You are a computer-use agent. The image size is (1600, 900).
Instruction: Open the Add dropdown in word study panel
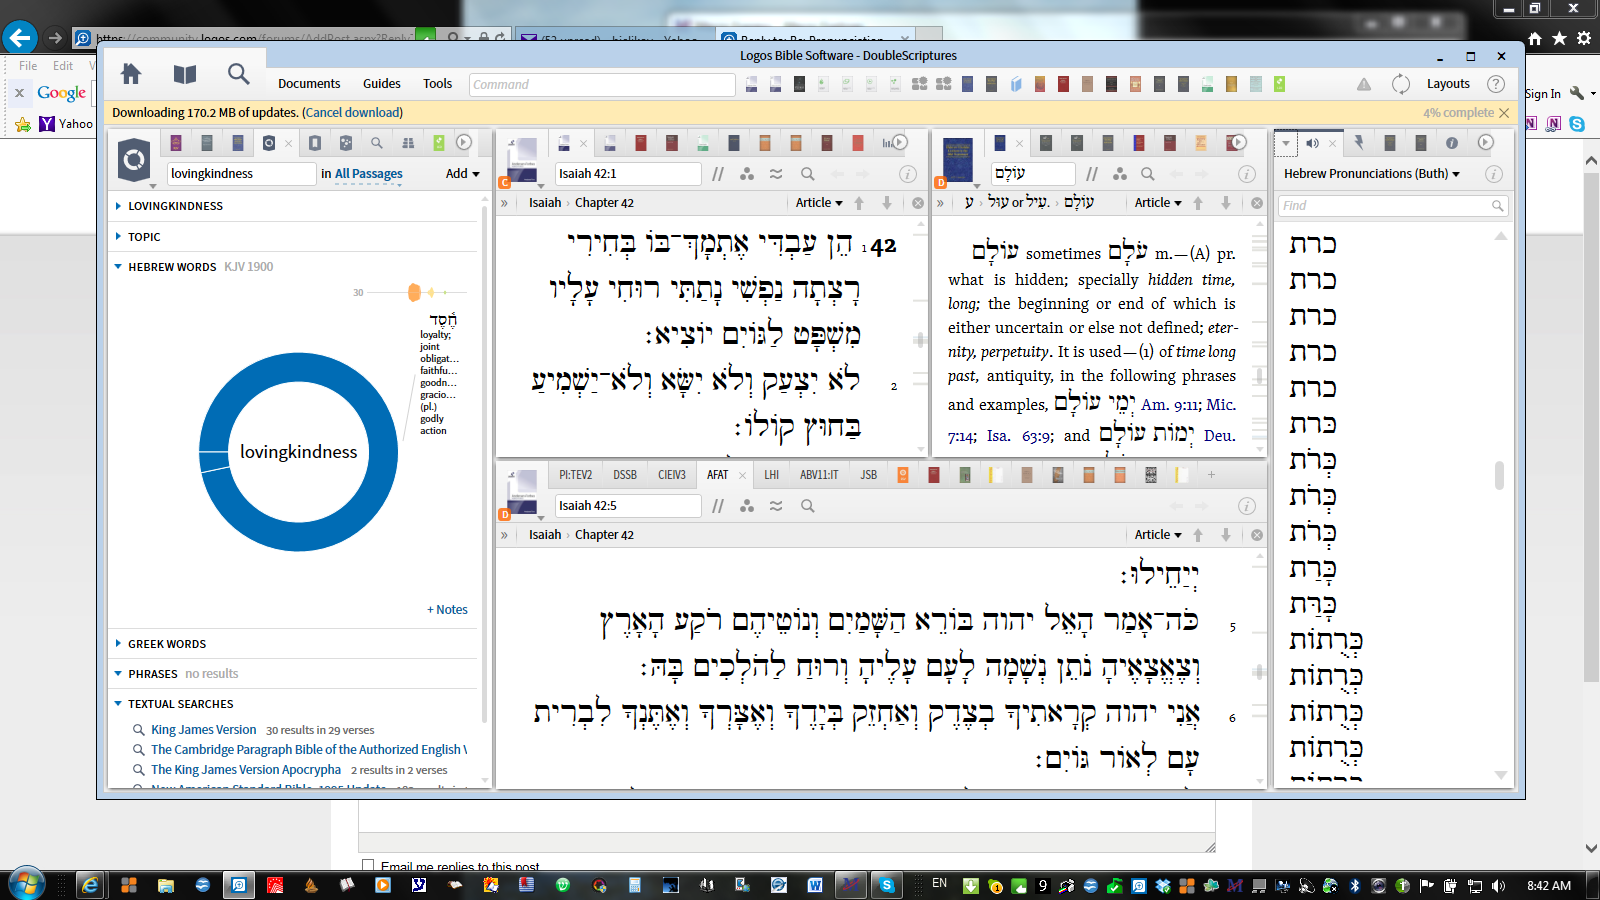pyautogui.click(x=462, y=174)
